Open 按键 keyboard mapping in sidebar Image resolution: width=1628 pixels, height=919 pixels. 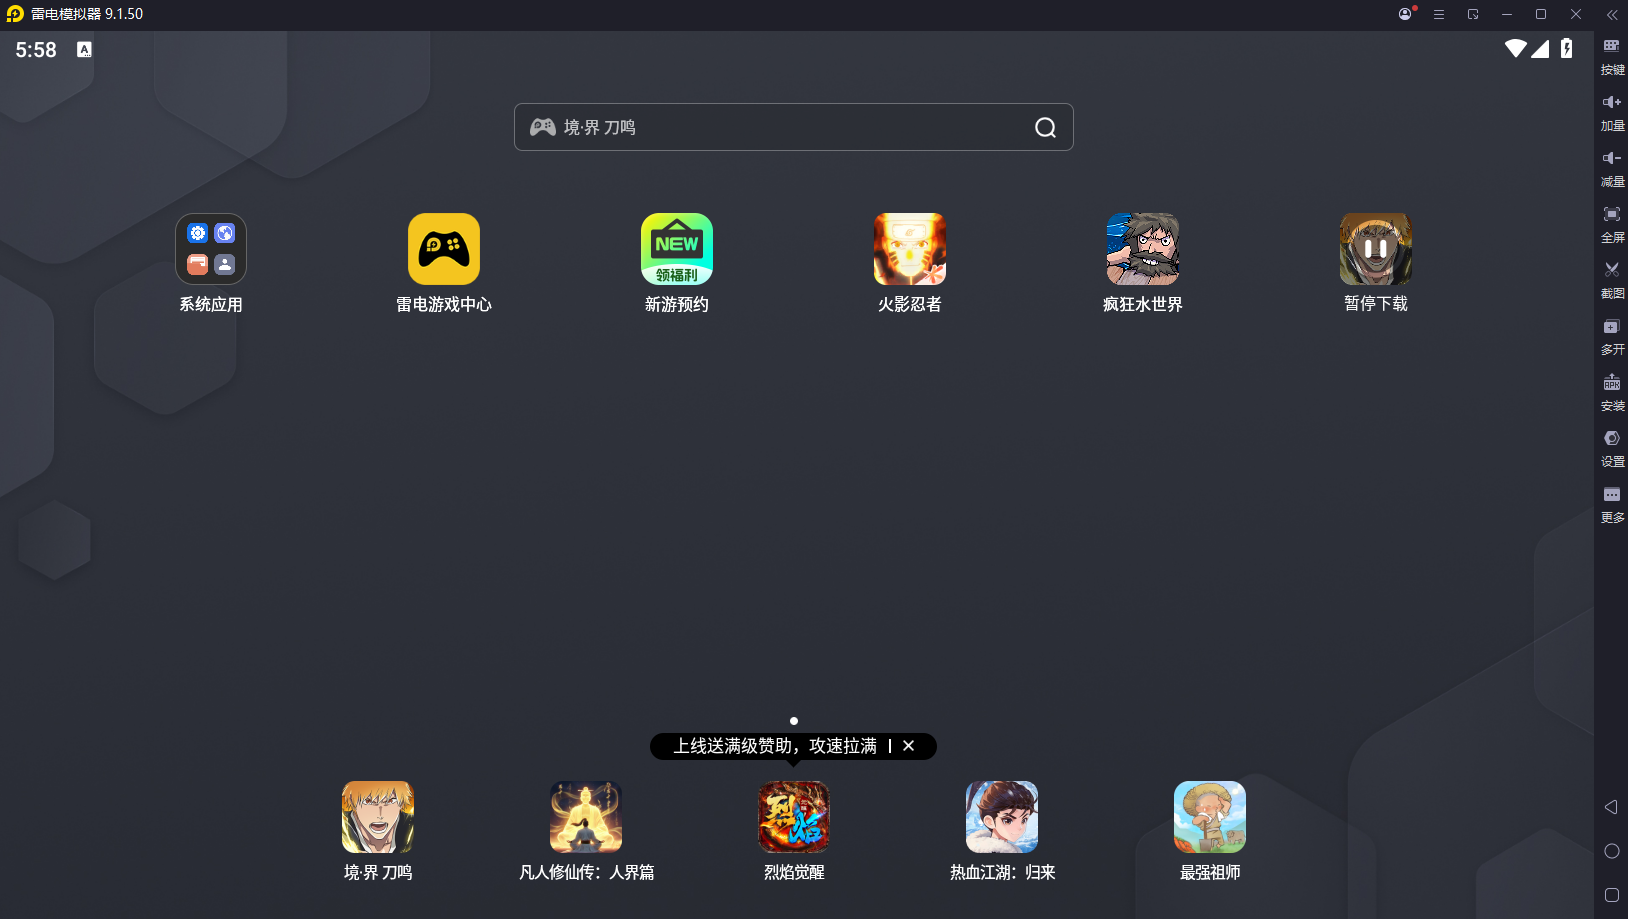[x=1612, y=56]
